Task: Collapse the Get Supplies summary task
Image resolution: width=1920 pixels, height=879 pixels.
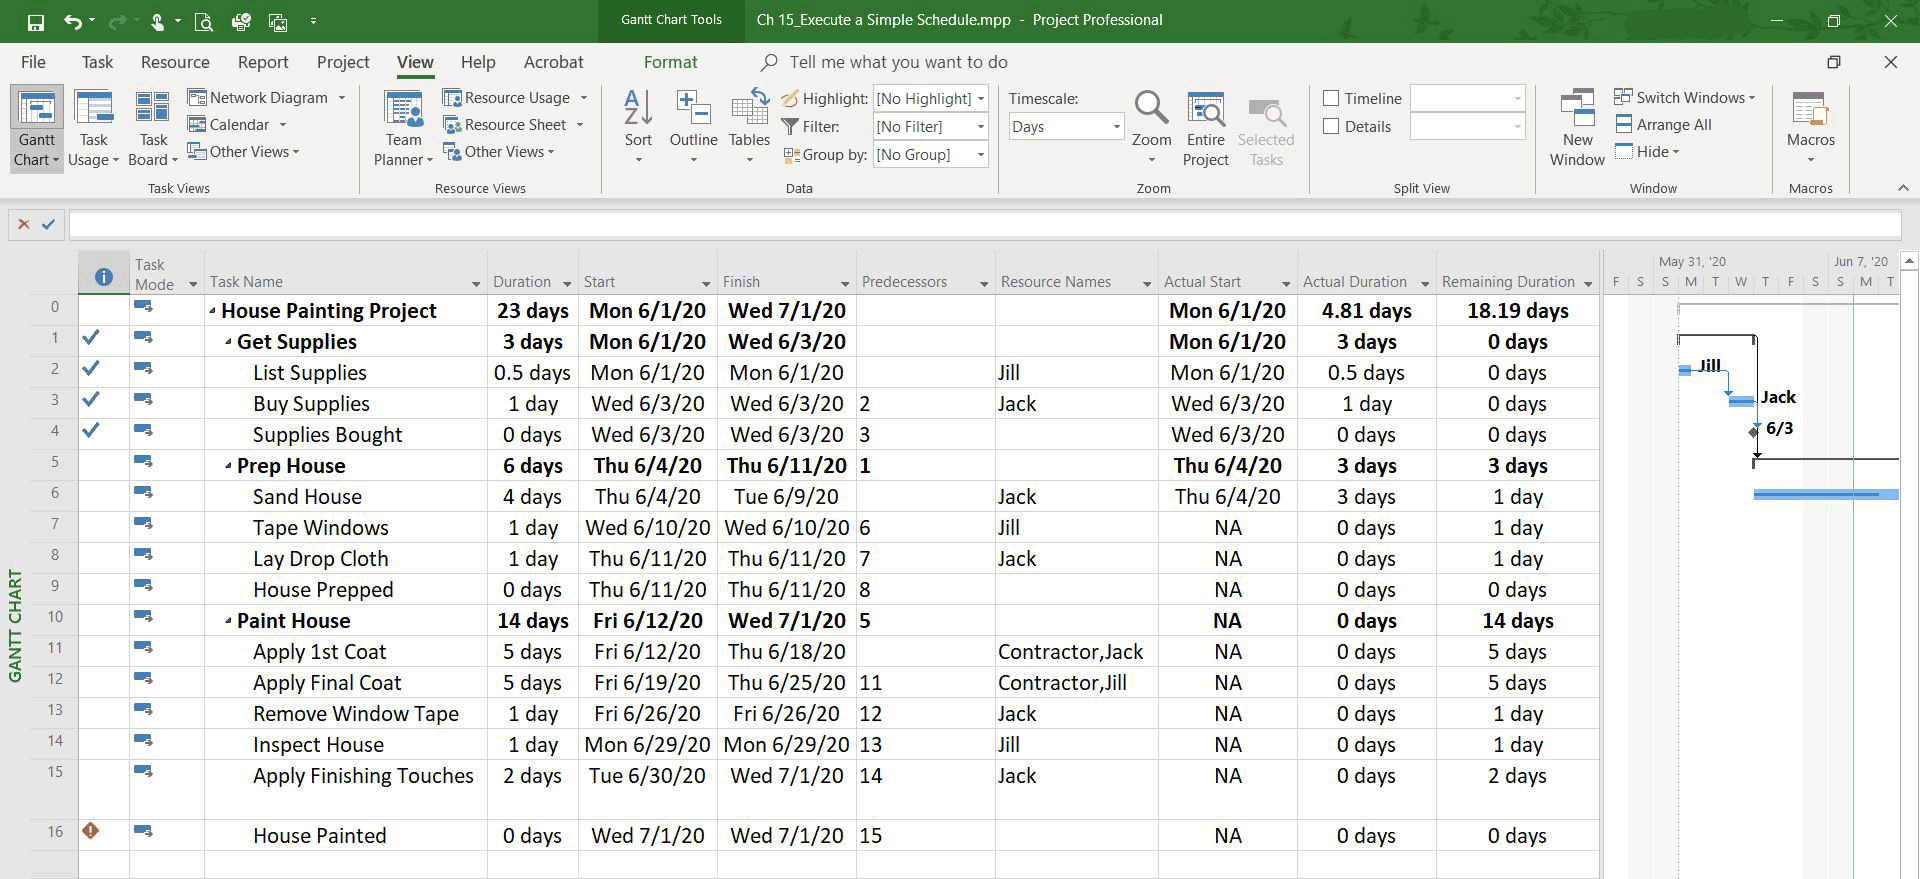Action: click(228, 342)
